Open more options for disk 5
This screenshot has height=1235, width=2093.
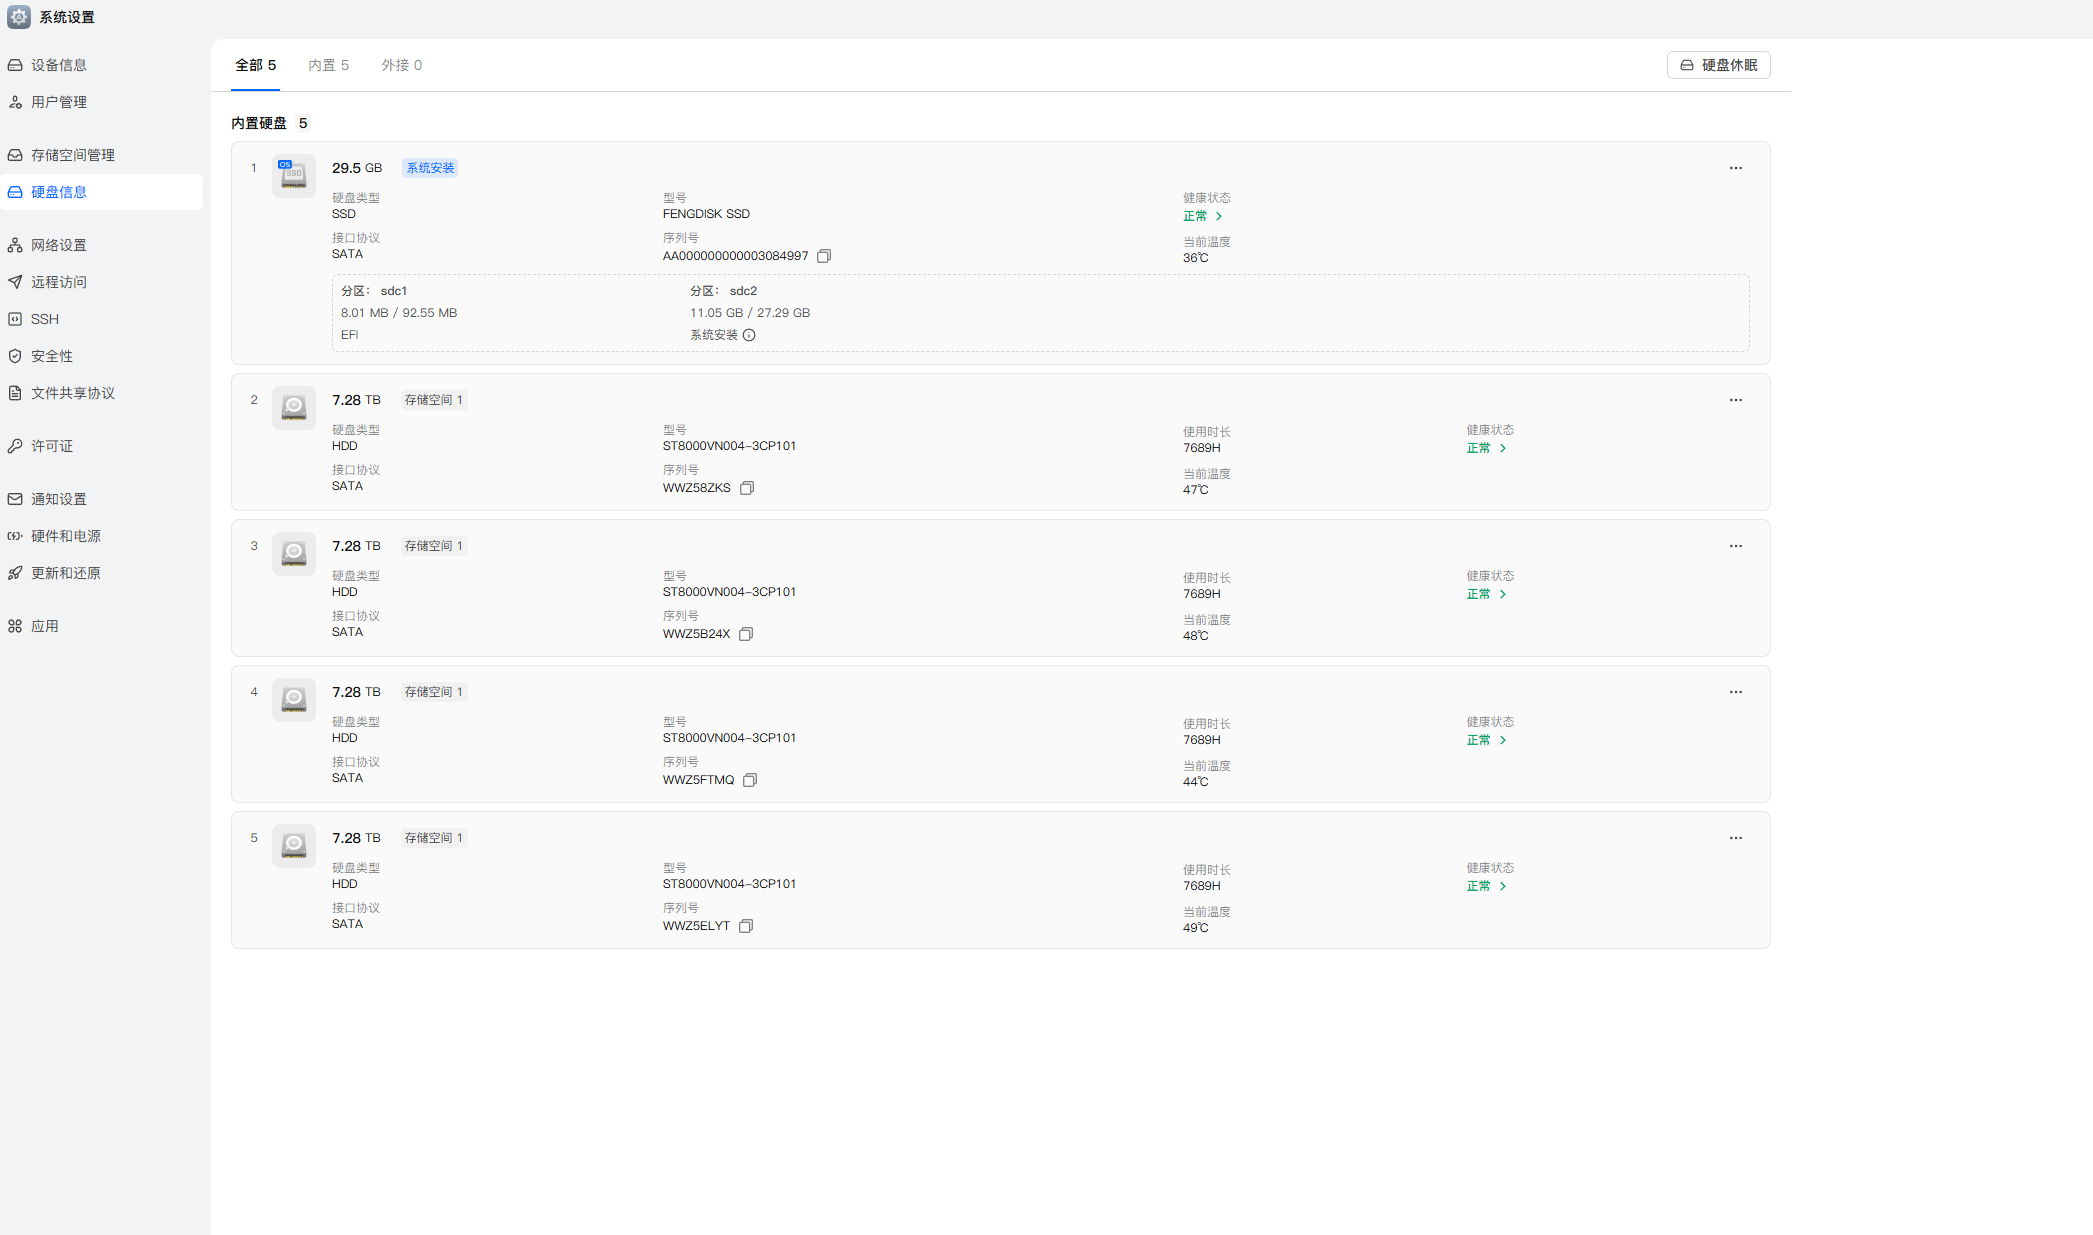[x=1735, y=838]
